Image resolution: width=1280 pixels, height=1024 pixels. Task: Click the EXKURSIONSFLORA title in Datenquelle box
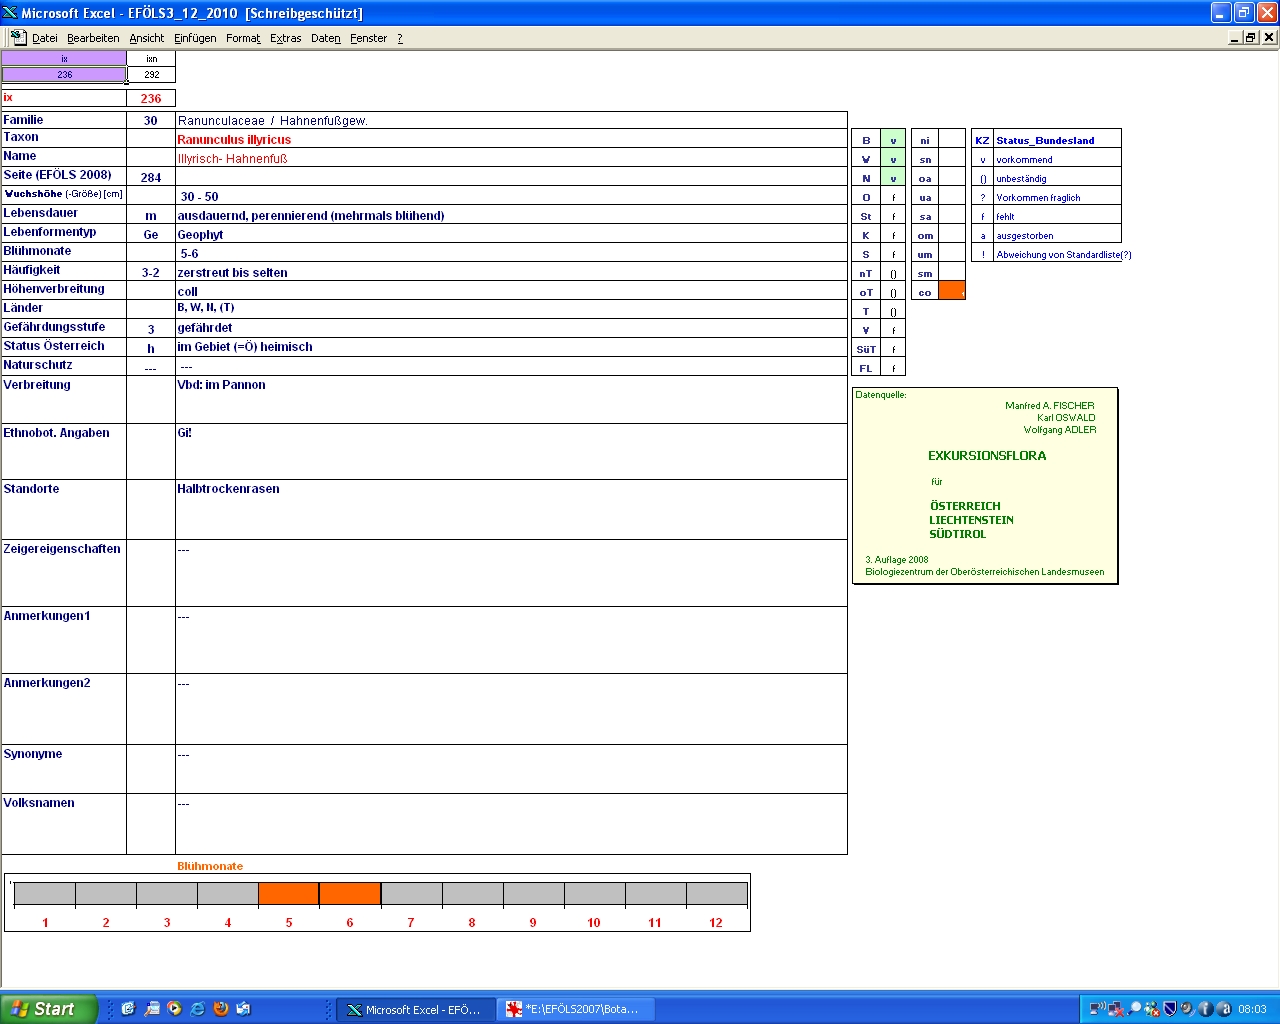(987, 456)
